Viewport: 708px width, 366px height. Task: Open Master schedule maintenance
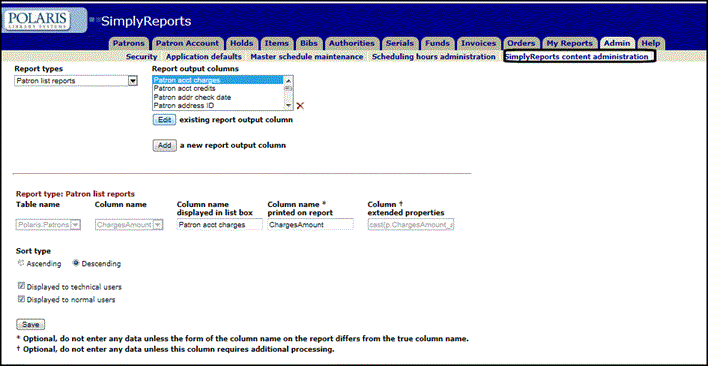tap(307, 57)
